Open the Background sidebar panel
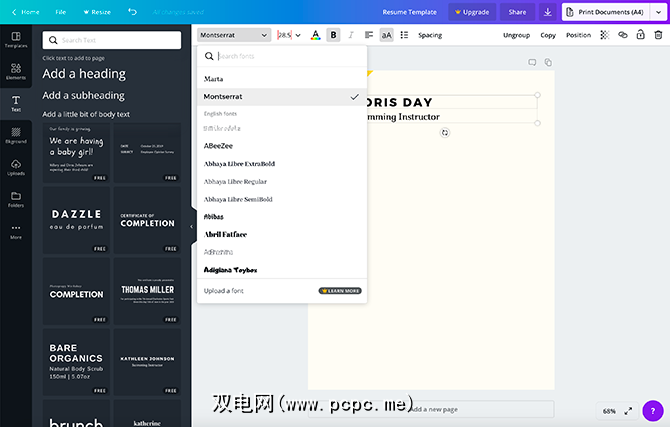 tap(16, 135)
